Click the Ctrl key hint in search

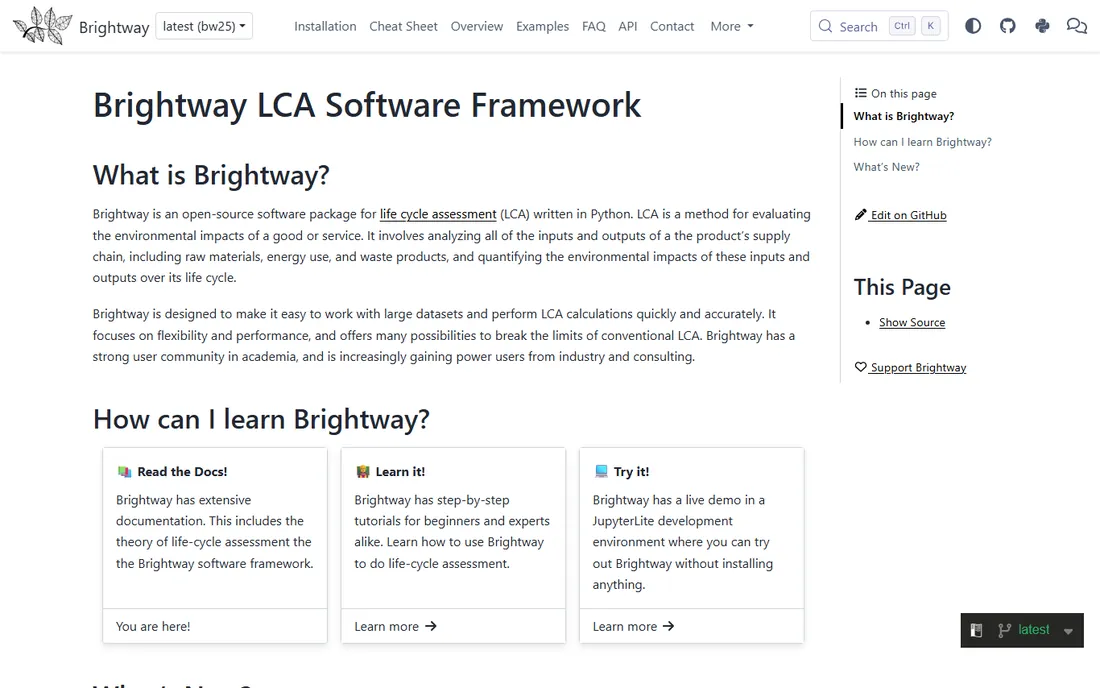point(901,26)
